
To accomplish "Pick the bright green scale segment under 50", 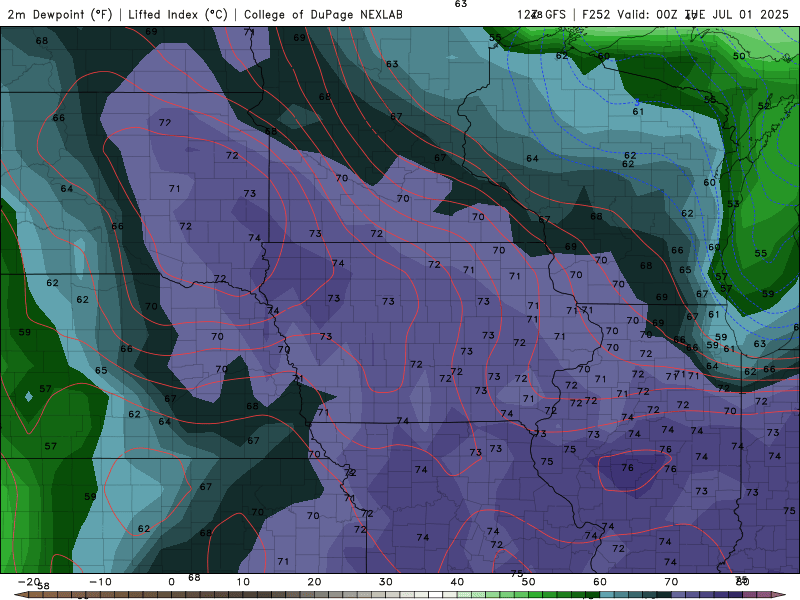I will click(536, 595).
